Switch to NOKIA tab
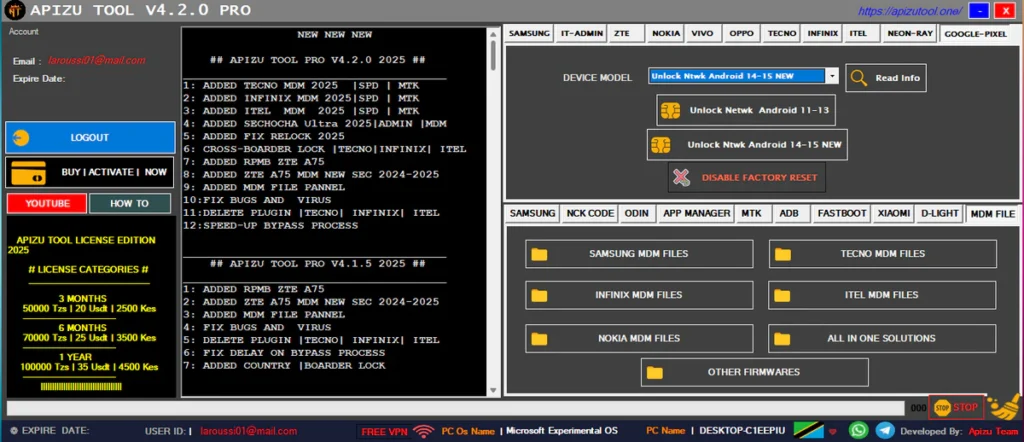Image resolution: width=1024 pixels, height=442 pixels. coord(666,33)
